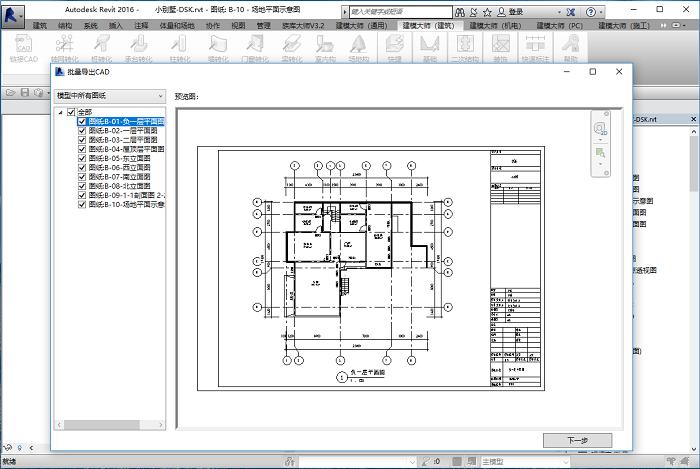Click the open folder icon in quick access toolbar
The image size is (700, 469).
coord(11,92)
